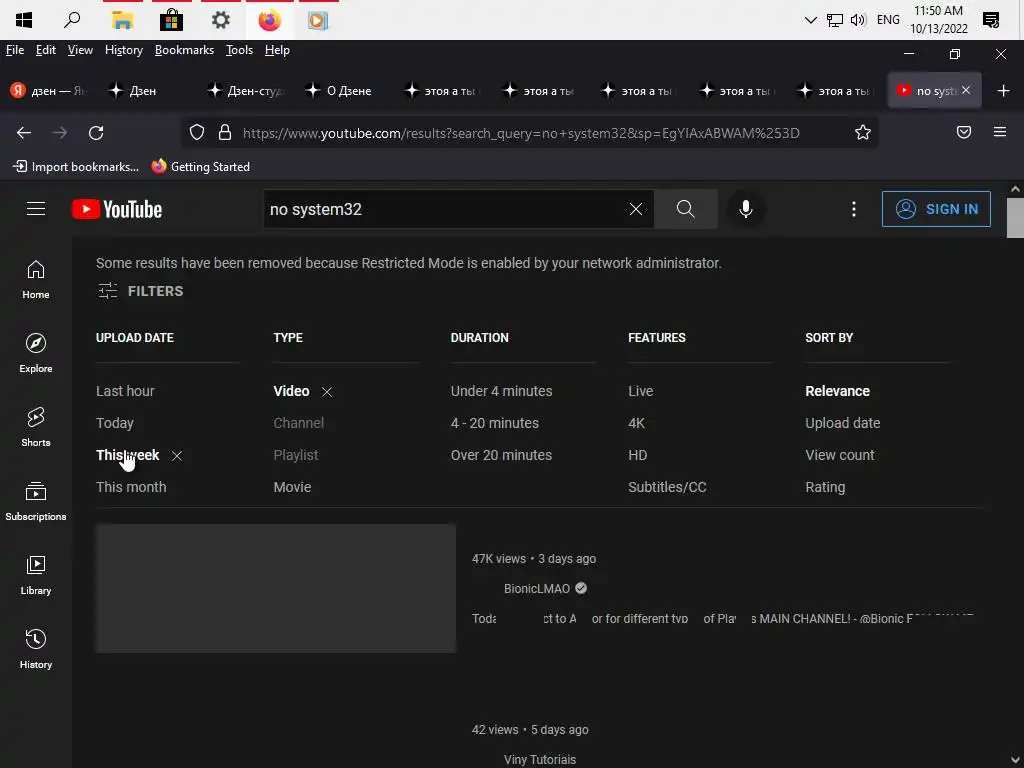Filter features by Live
The height and width of the screenshot is (768, 1024).
[641, 391]
